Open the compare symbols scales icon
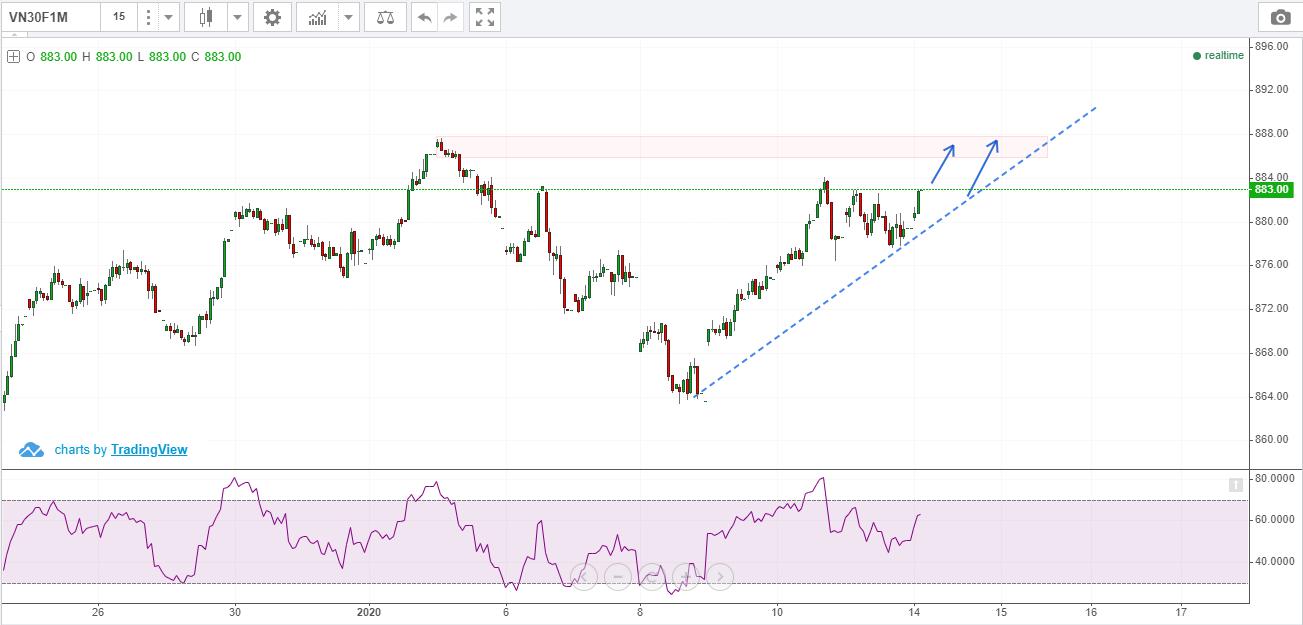The image size is (1303, 625). coord(385,17)
